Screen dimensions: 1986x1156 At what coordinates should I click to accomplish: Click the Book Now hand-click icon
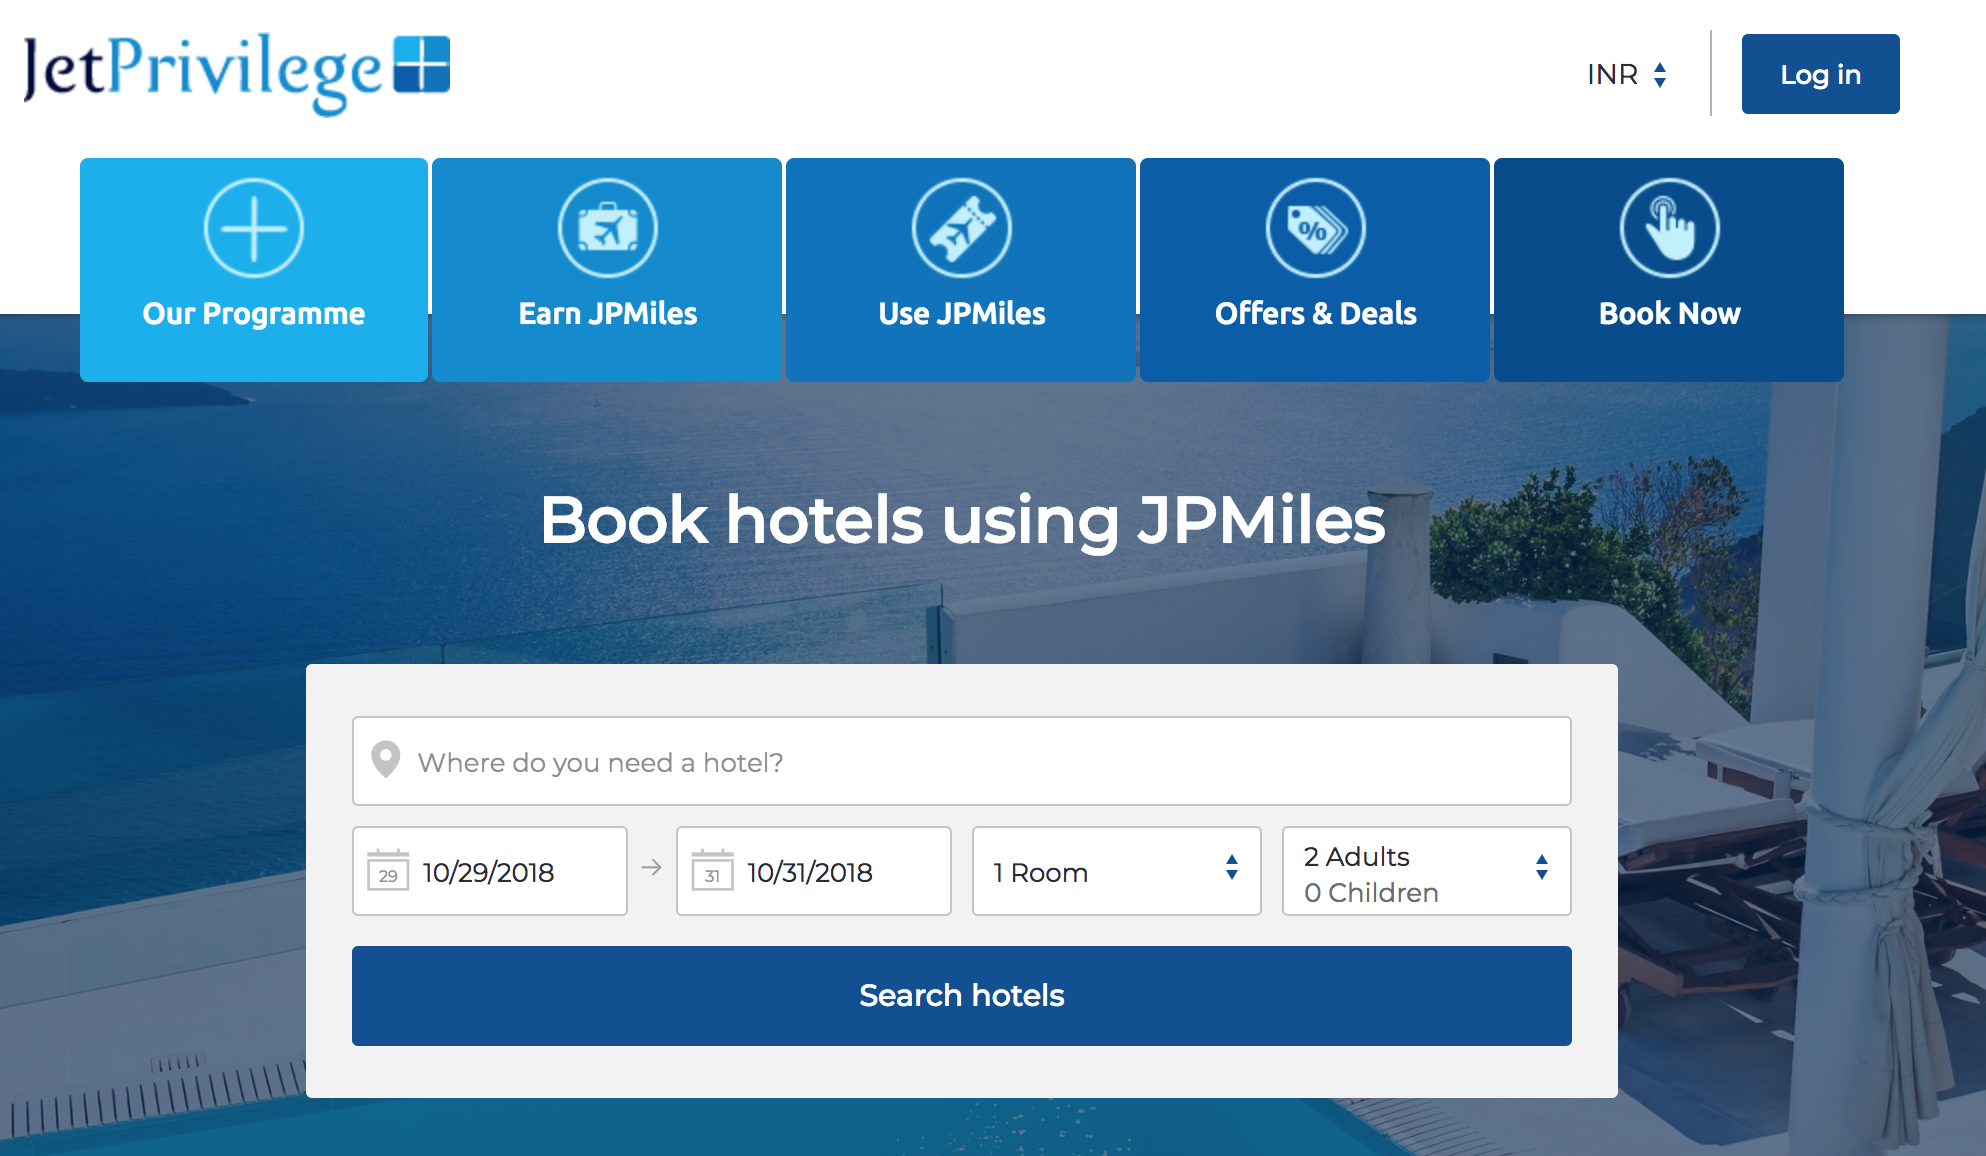1668,228
